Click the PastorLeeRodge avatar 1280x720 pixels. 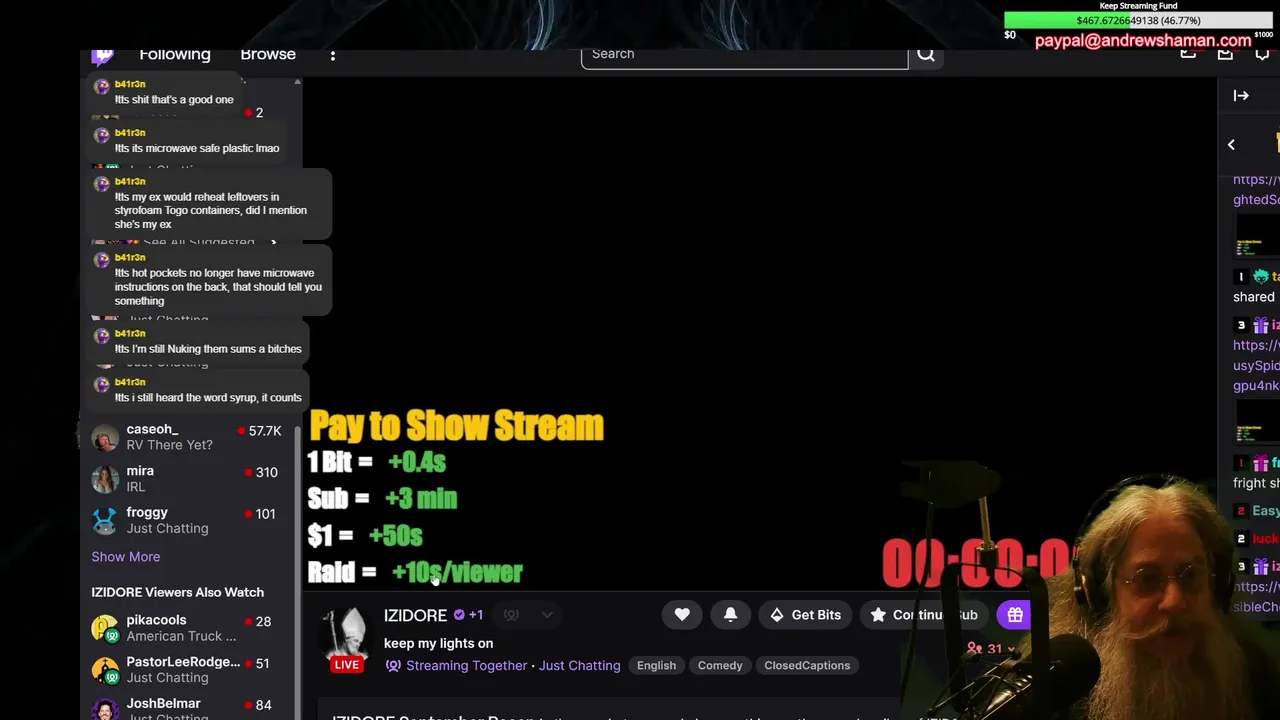tap(105, 670)
